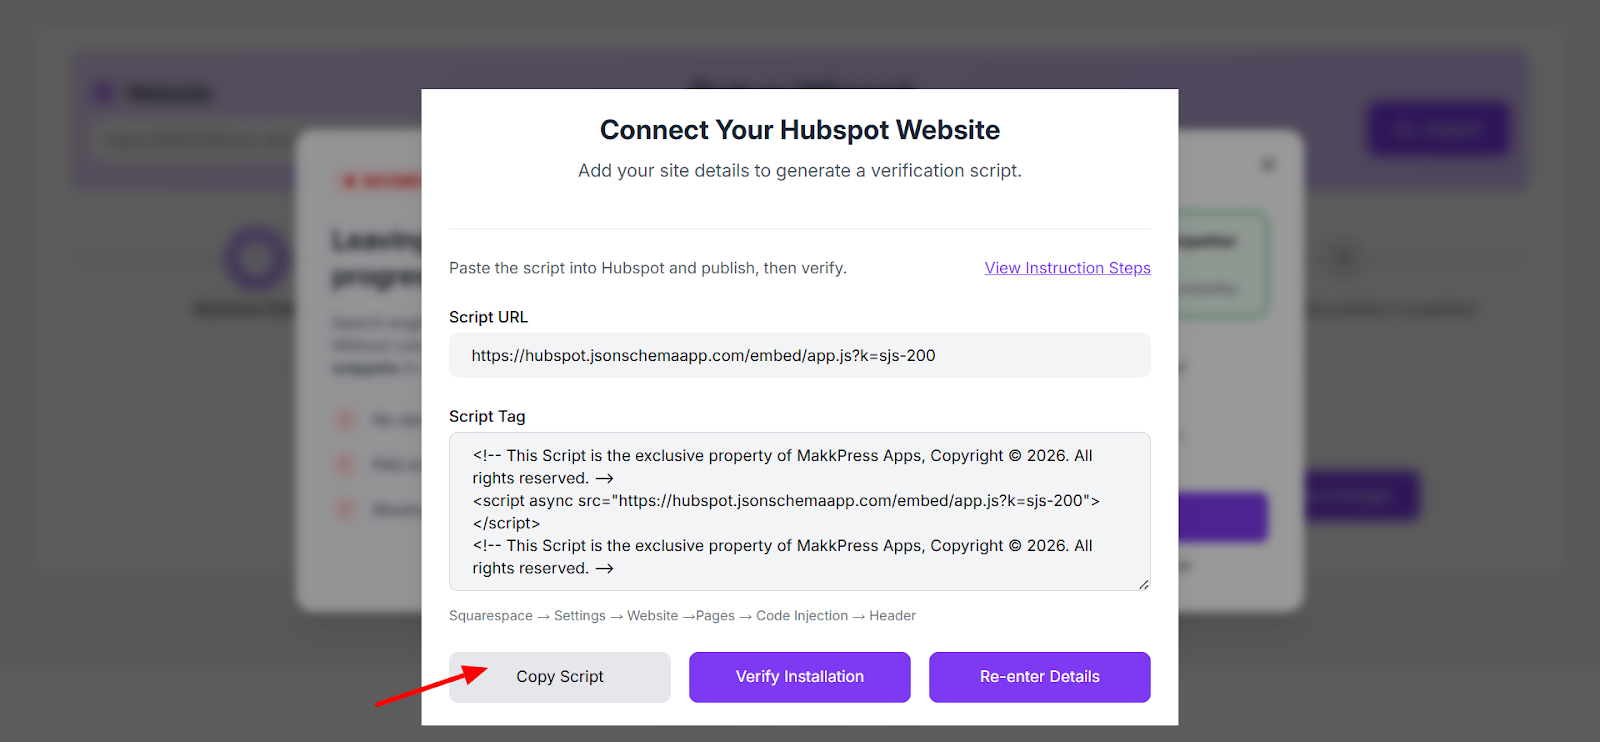Click the gray step circle right of modal
The image size is (1600, 742).
1343,258
